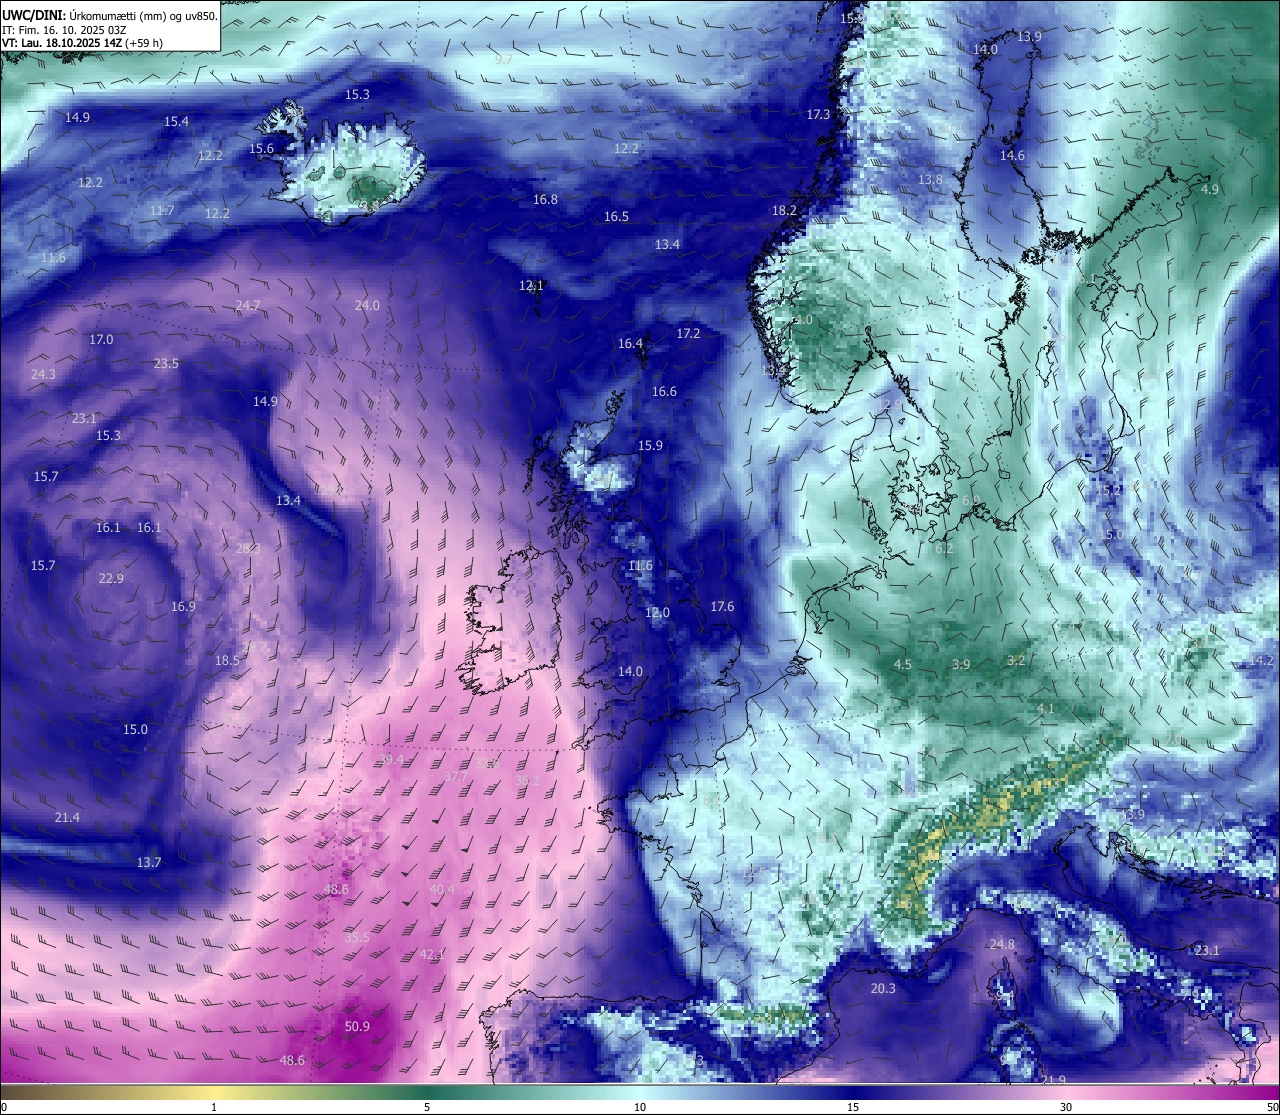The height and width of the screenshot is (1115, 1280).
Task: Select the 4.5 value over Germany
Action: [903, 664]
